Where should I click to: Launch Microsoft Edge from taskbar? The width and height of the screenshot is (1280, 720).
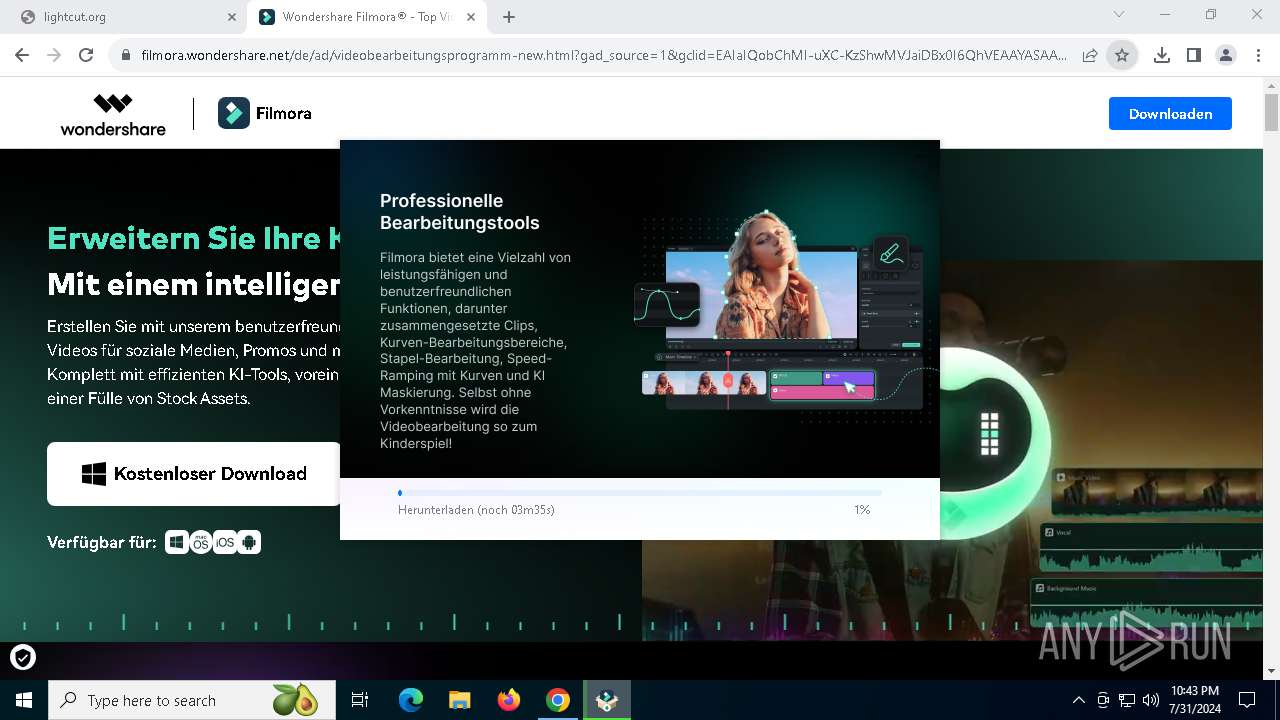click(x=411, y=700)
